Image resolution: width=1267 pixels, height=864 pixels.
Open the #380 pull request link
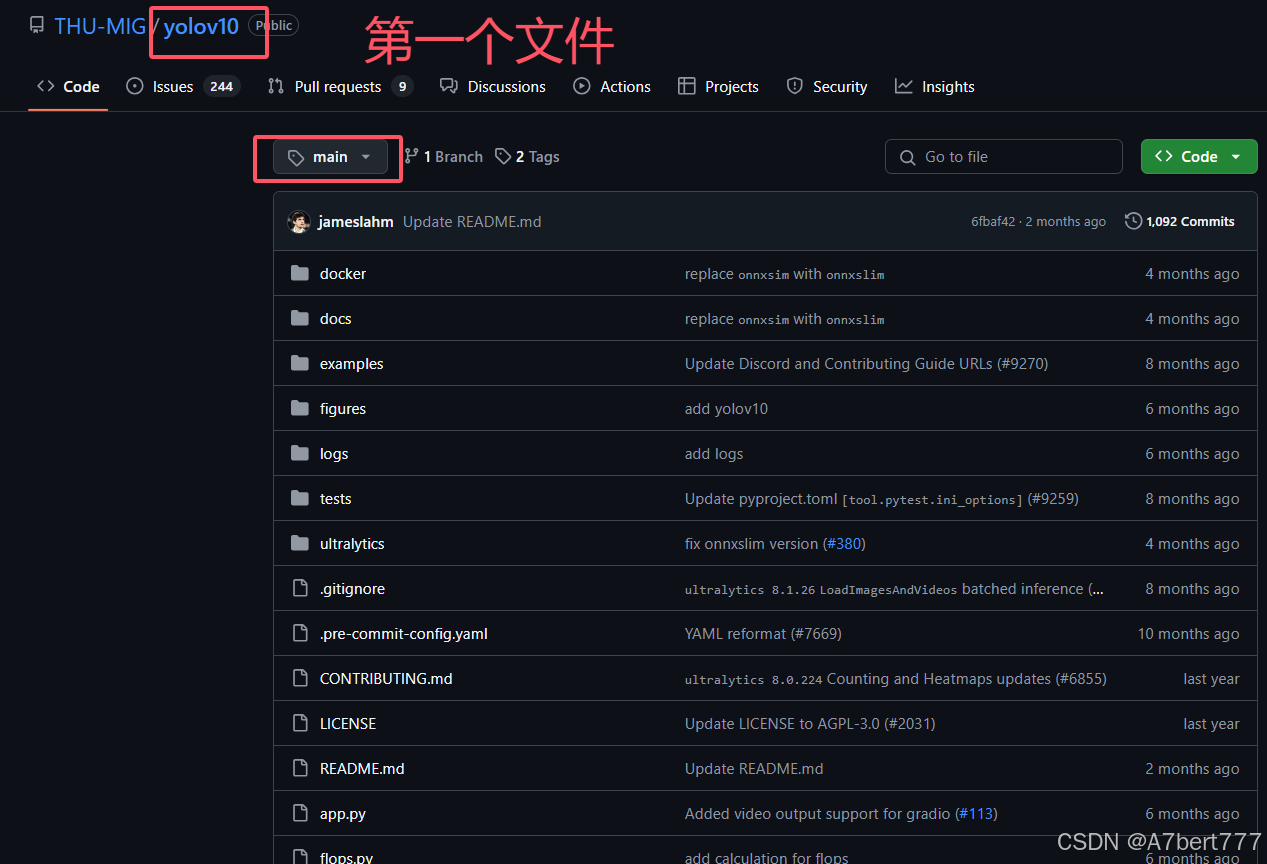(844, 544)
